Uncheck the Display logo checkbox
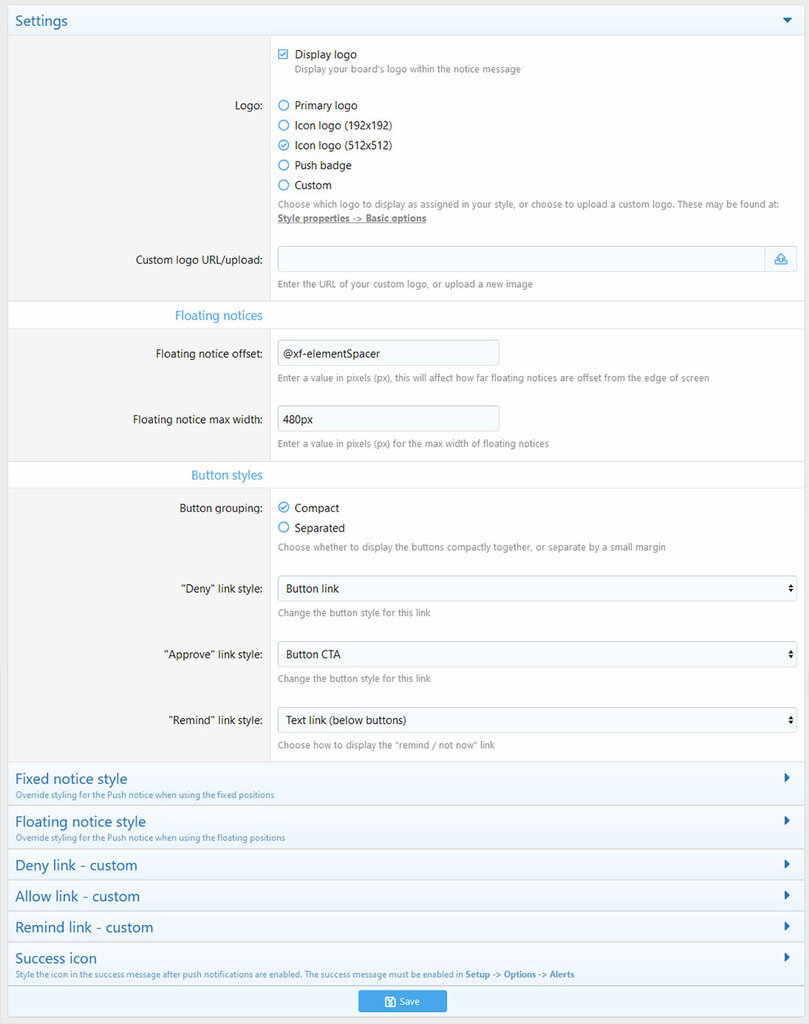809x1024 pixels. point(284,54)
